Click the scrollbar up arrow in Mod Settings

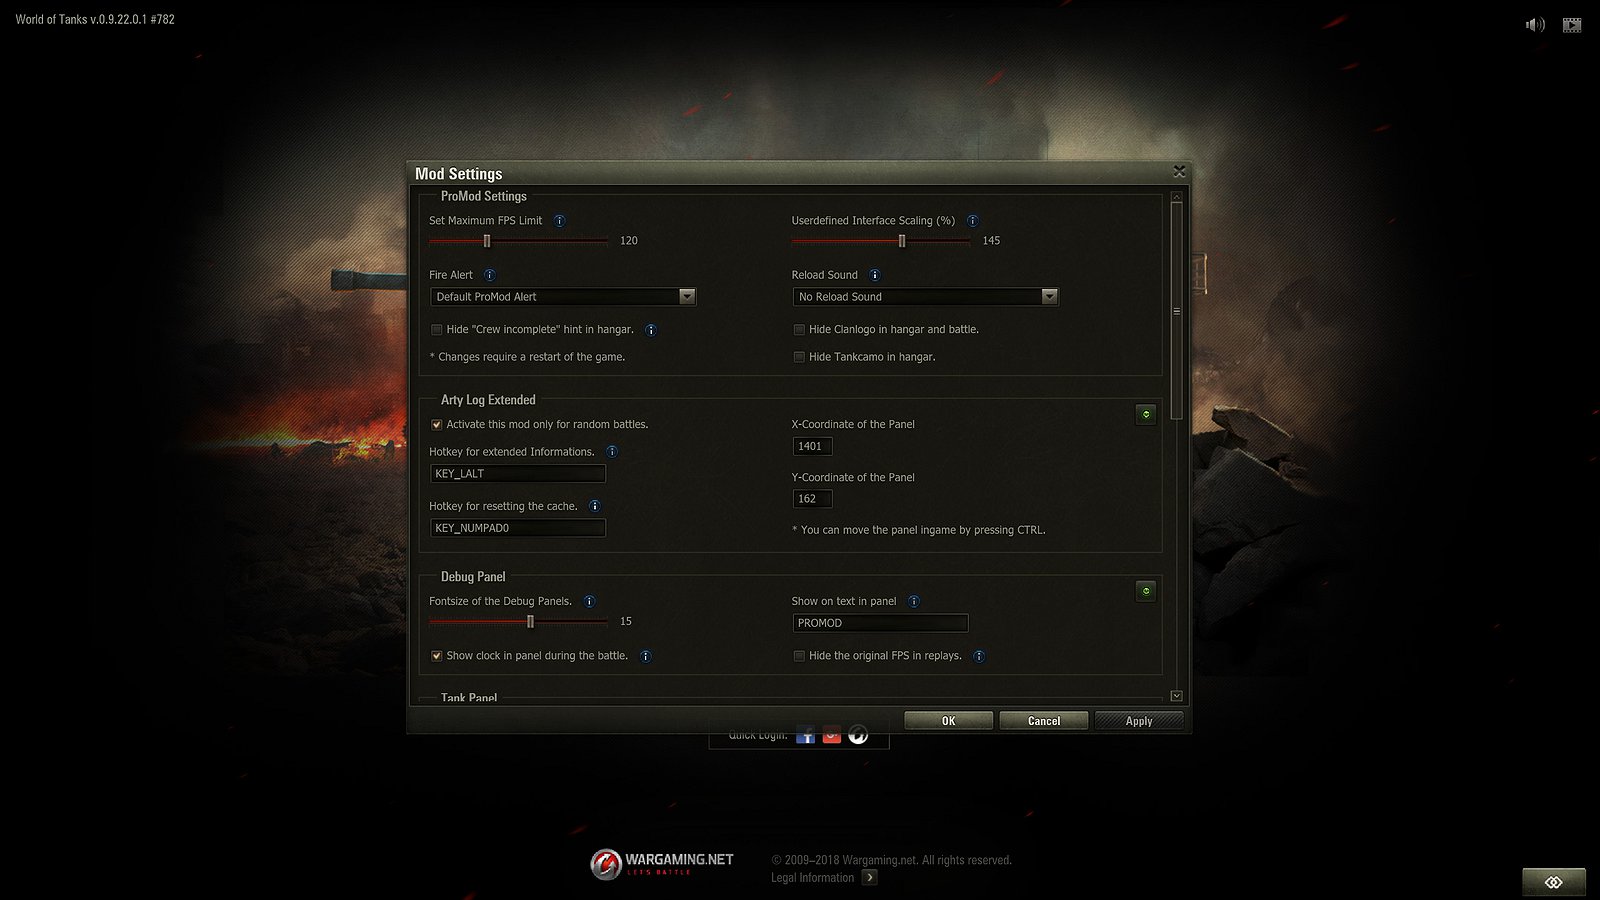coord(1177,197)
